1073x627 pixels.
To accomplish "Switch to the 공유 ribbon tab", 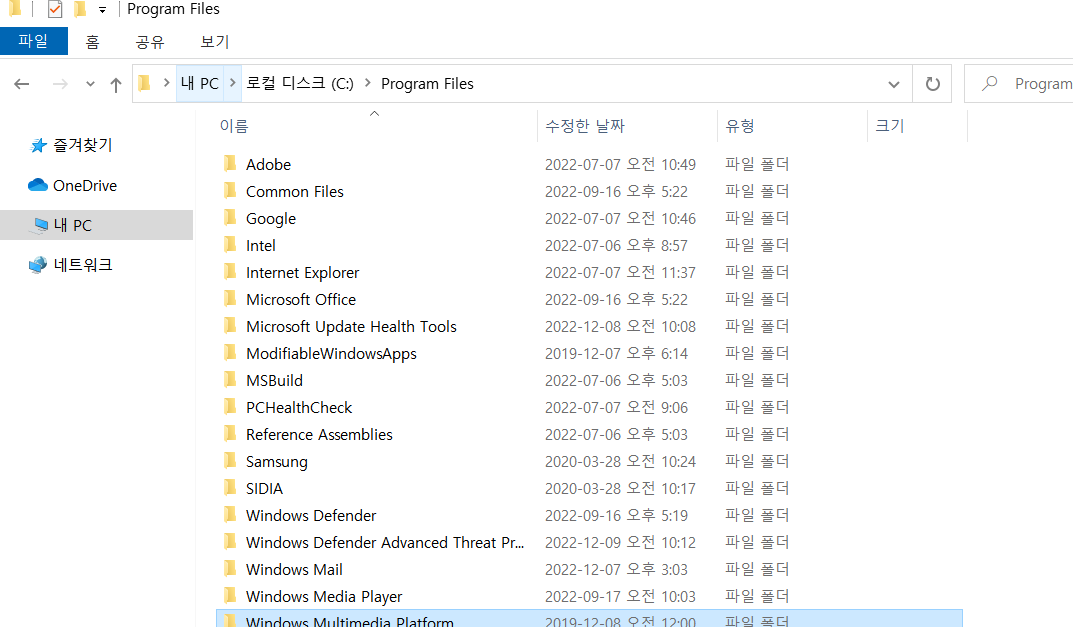I will (x=150, y=42).
